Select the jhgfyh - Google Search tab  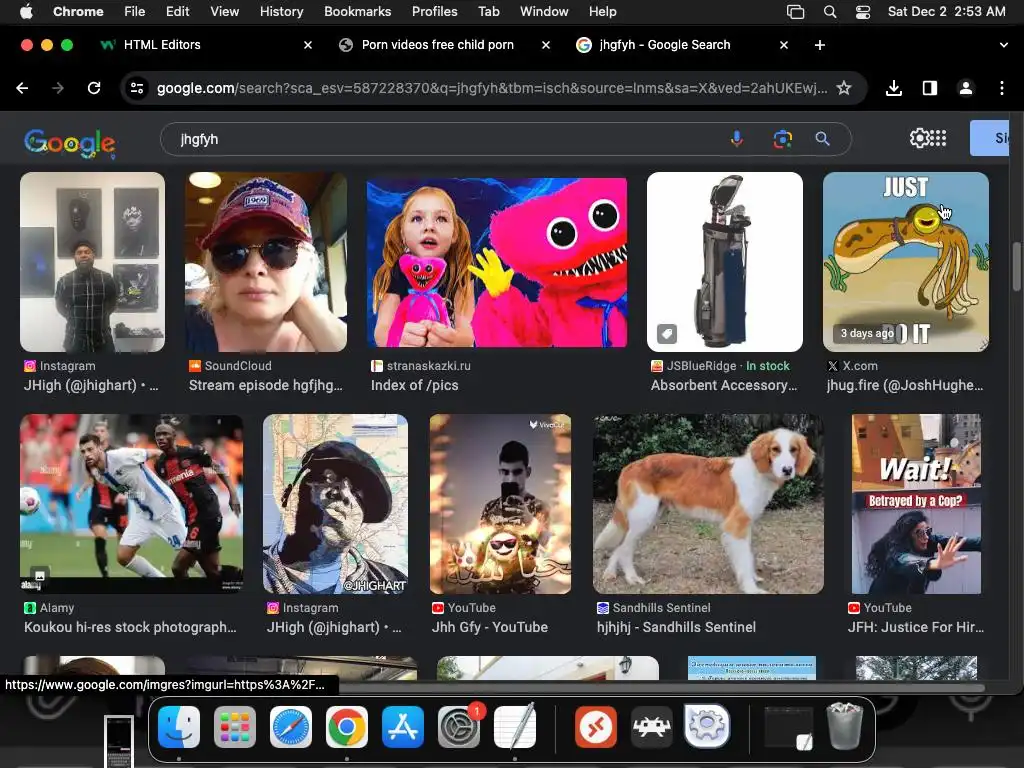(665, 45)
